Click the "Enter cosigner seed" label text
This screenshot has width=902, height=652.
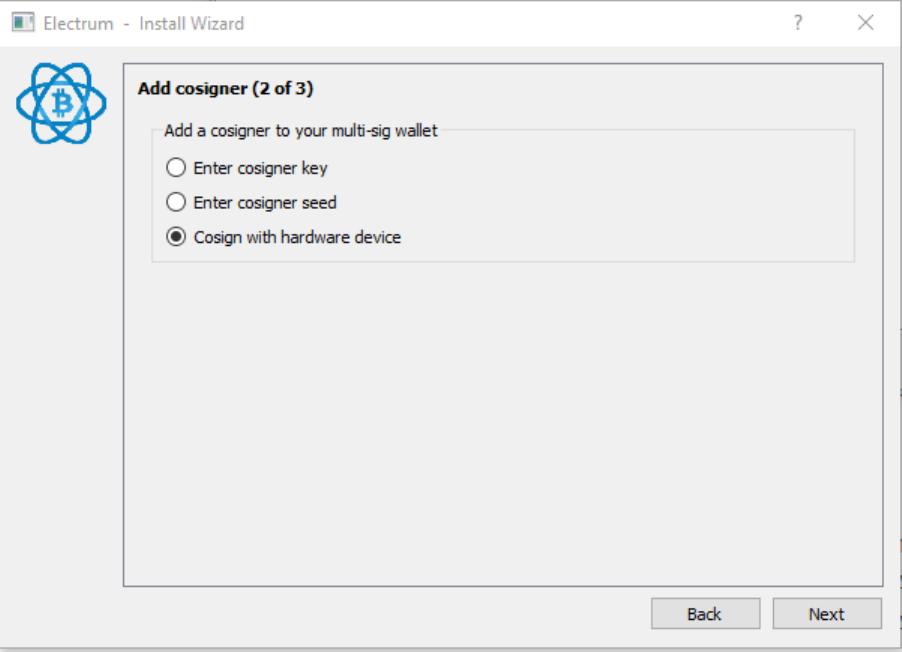[x=265, y=202]
